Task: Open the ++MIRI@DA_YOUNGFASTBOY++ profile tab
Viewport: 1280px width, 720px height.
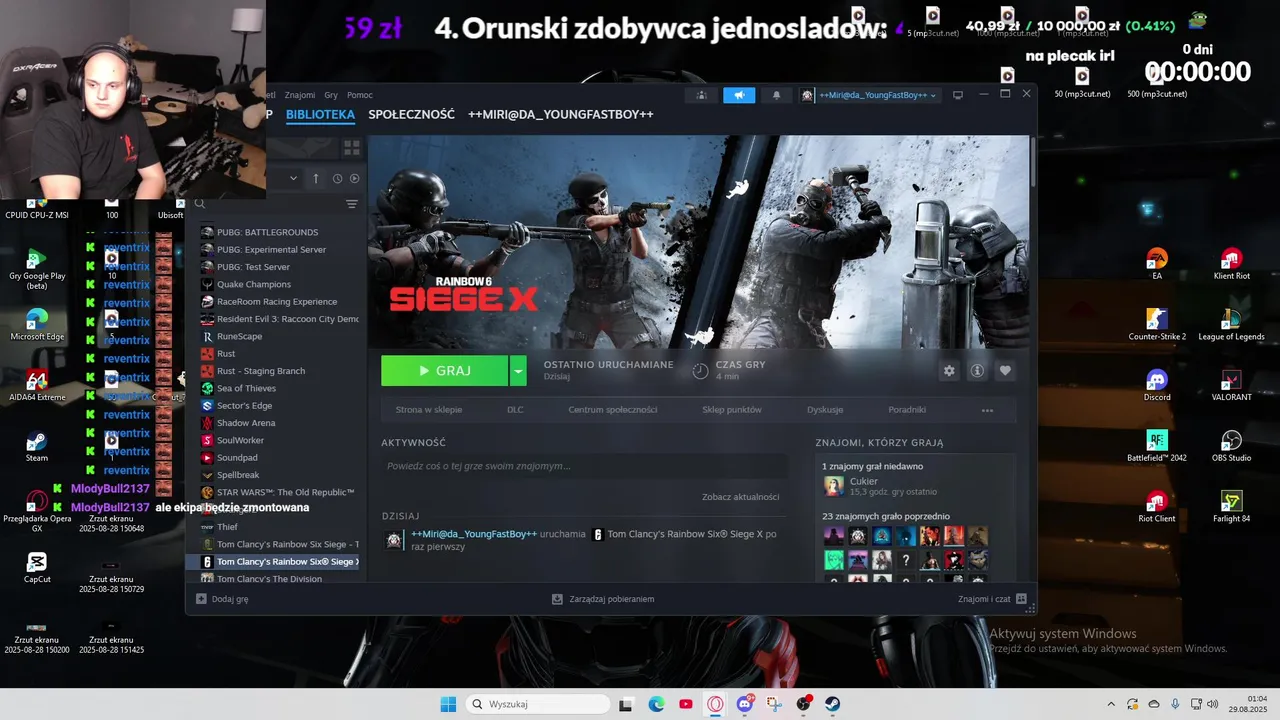Action: (561, 115)
